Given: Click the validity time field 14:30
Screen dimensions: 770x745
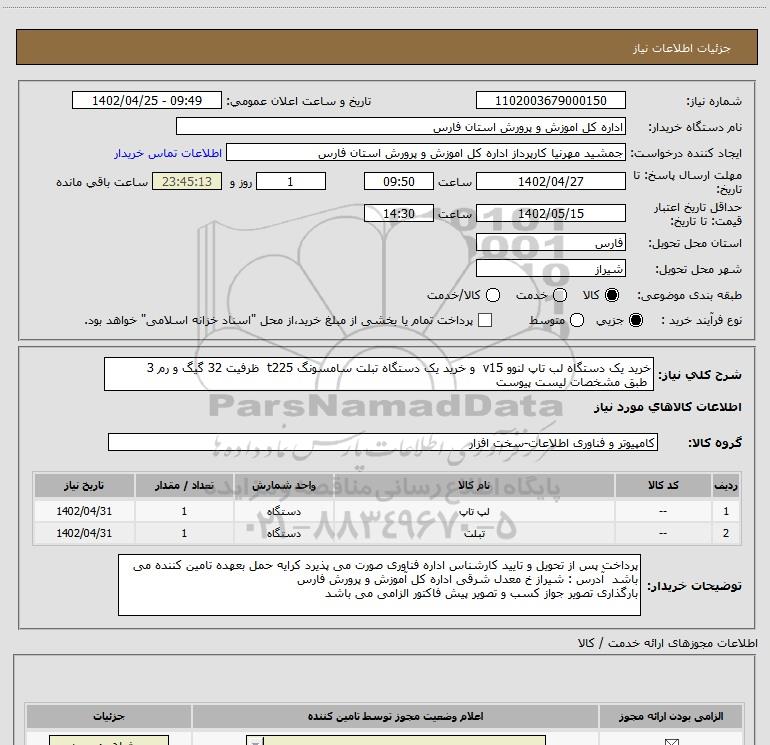Looking at the screenshot, I should 399,214.
